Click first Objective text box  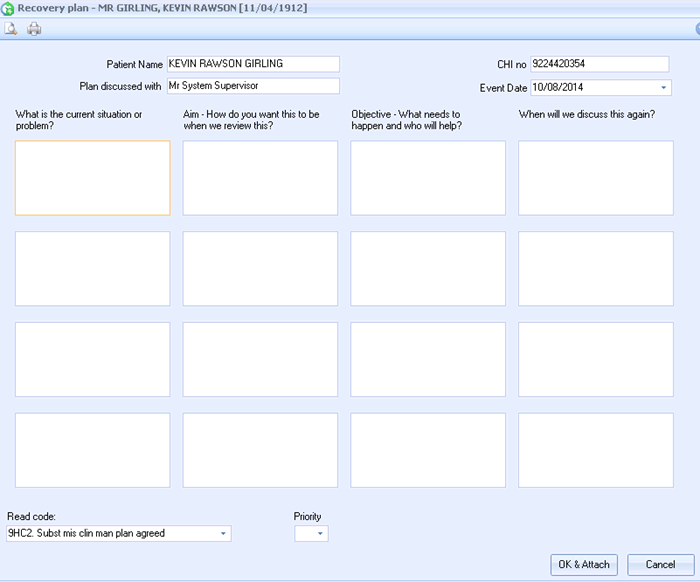(x=428, y=177)
